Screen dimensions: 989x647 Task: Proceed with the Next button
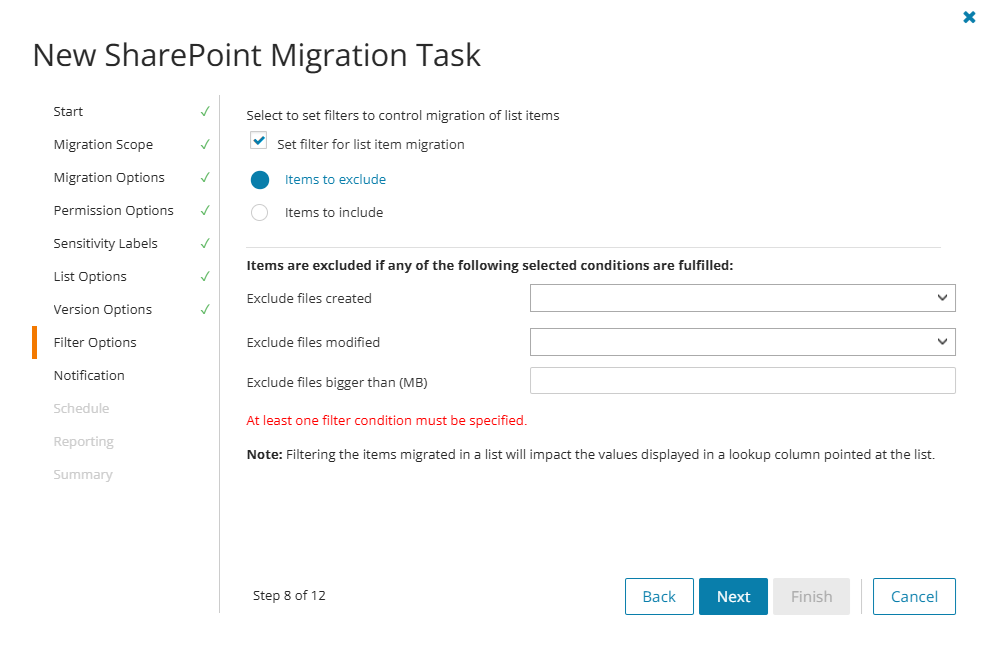tap(733, 596)
